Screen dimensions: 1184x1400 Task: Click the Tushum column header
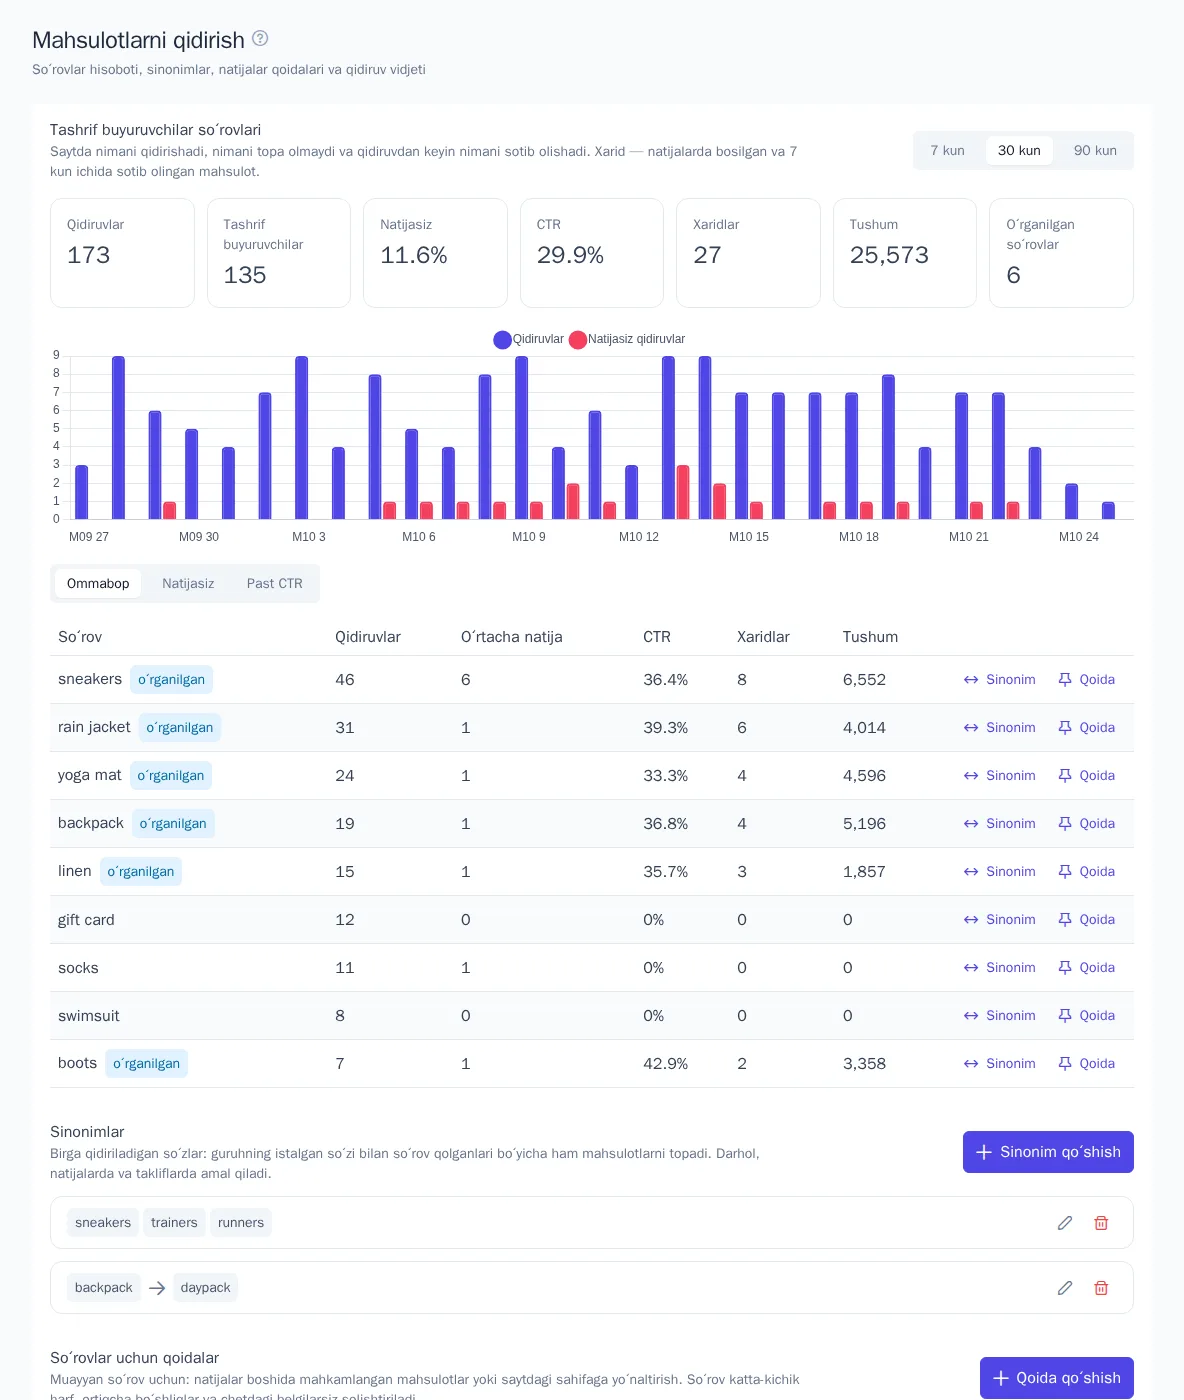pyautogui.click(x=870, y=637)
